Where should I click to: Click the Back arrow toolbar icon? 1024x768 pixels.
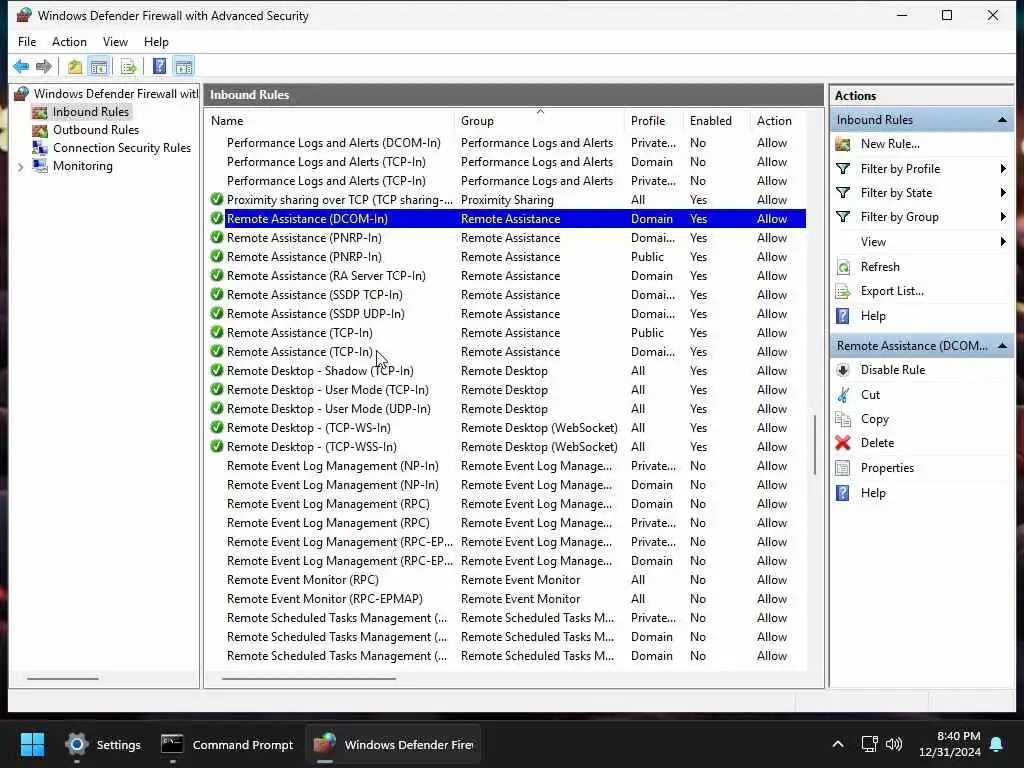[21, 66]
